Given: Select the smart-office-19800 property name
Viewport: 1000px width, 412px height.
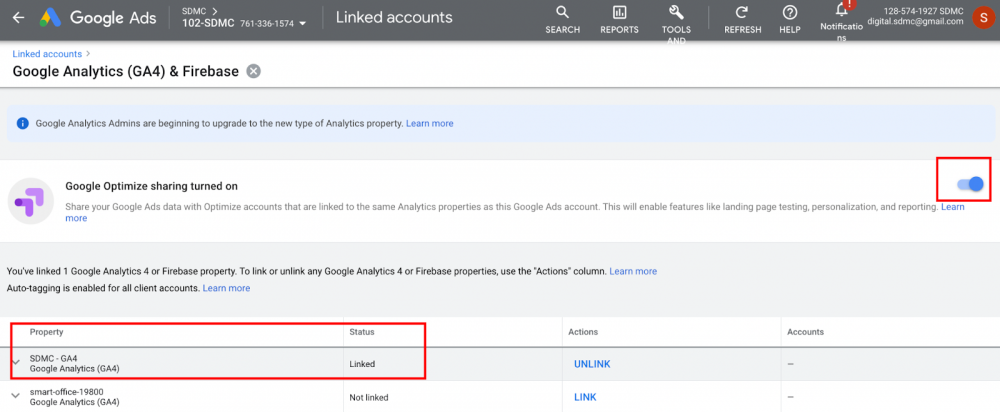Looking at the screenshot, I should (66, 392).
